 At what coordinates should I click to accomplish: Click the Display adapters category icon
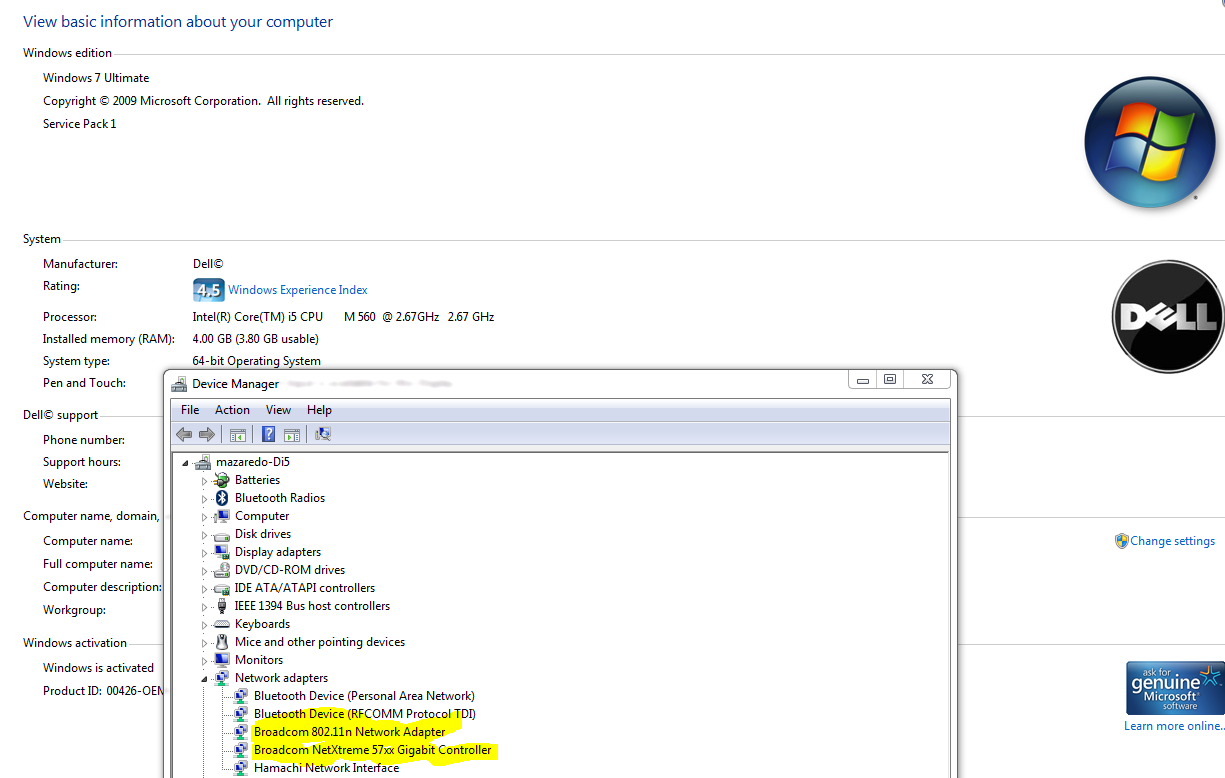point(222,552)
